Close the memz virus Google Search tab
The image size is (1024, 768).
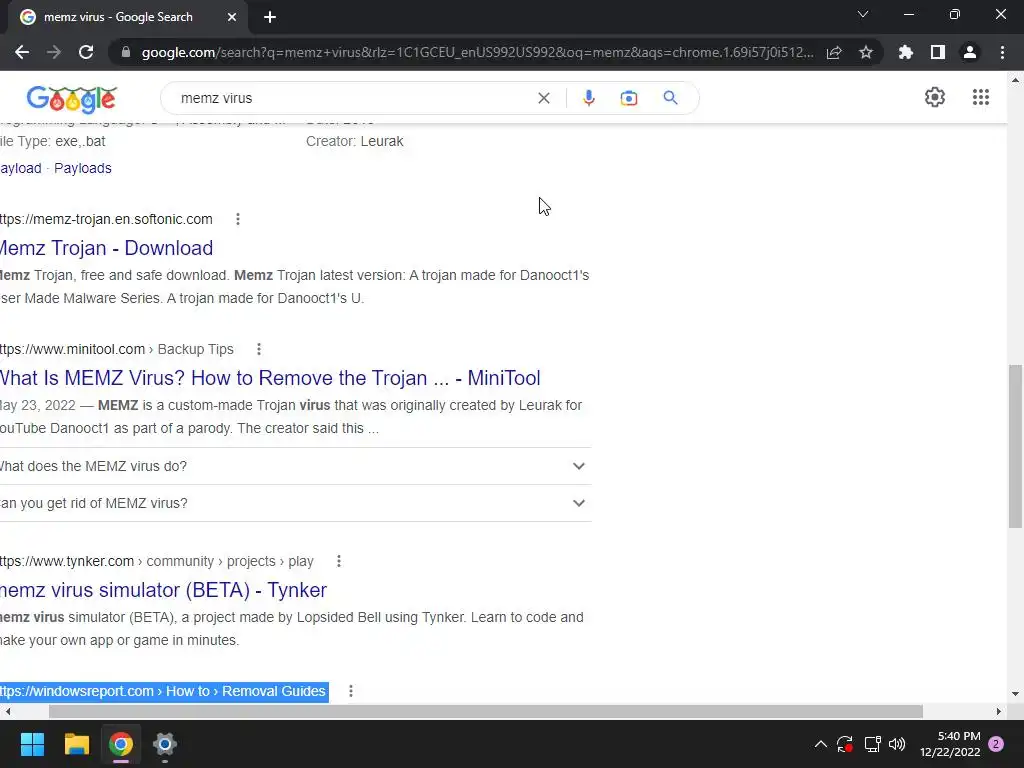click(x=232, y=17)
